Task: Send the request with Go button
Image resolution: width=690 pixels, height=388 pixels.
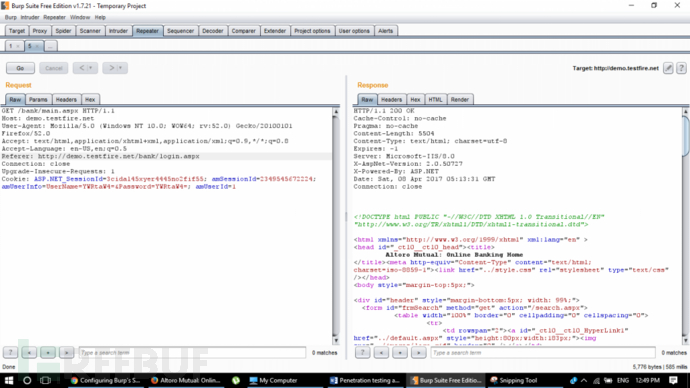Action: pyautogui.click(x=20, y=68)
